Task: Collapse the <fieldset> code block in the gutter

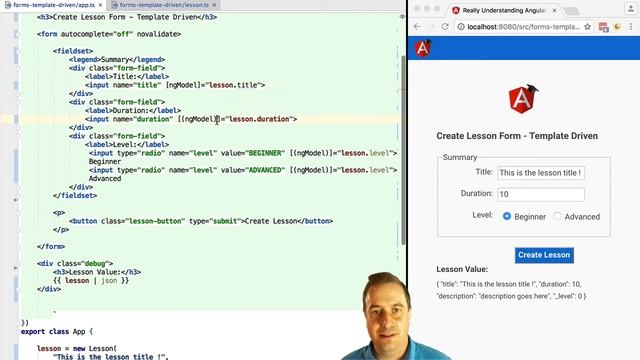Action: 18,51
